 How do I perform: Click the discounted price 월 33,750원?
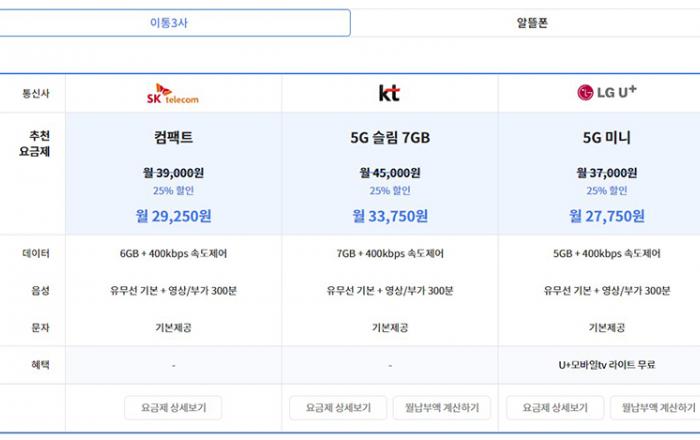point(389,215)
